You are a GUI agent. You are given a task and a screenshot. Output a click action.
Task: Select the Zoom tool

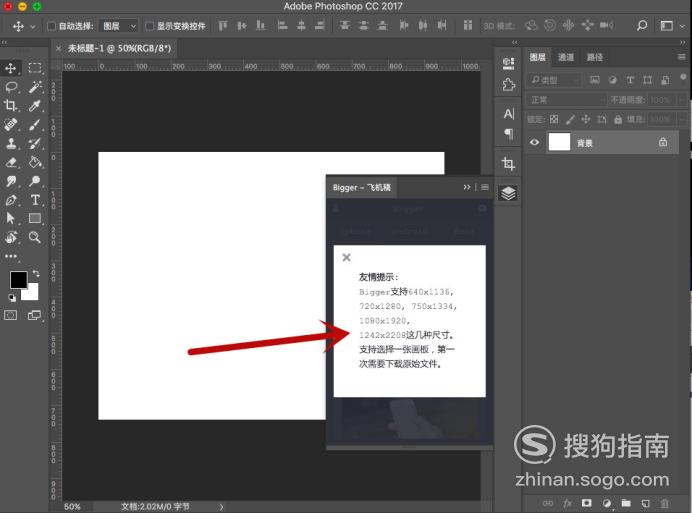tap(35, 238)
